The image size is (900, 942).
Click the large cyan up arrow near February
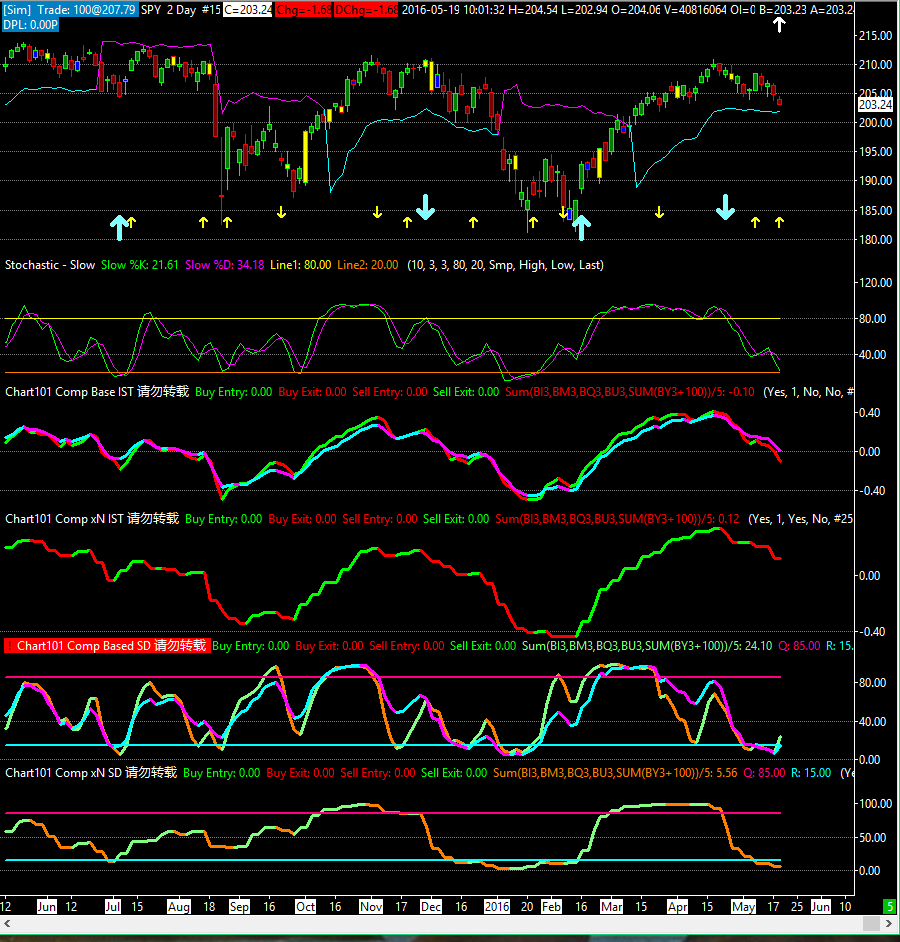pos(581,227)
